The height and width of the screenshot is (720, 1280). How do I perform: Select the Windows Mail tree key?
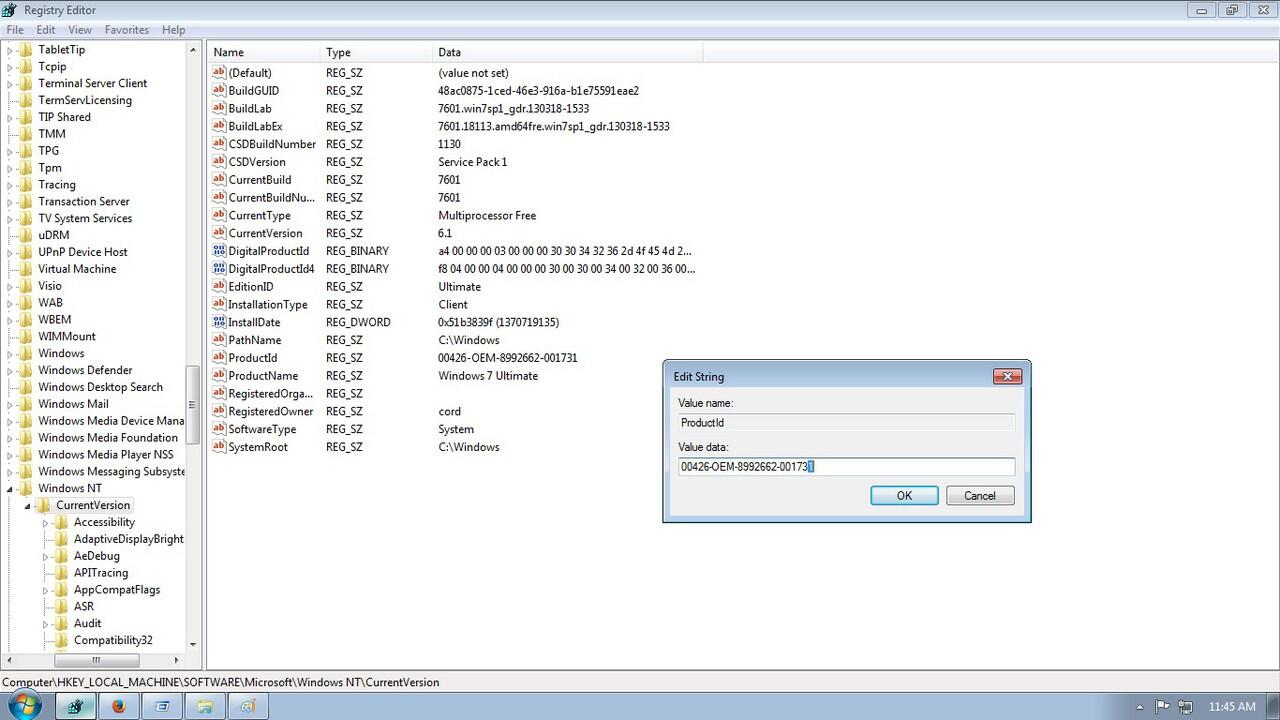pyautogui.click(x=73, y=404)
